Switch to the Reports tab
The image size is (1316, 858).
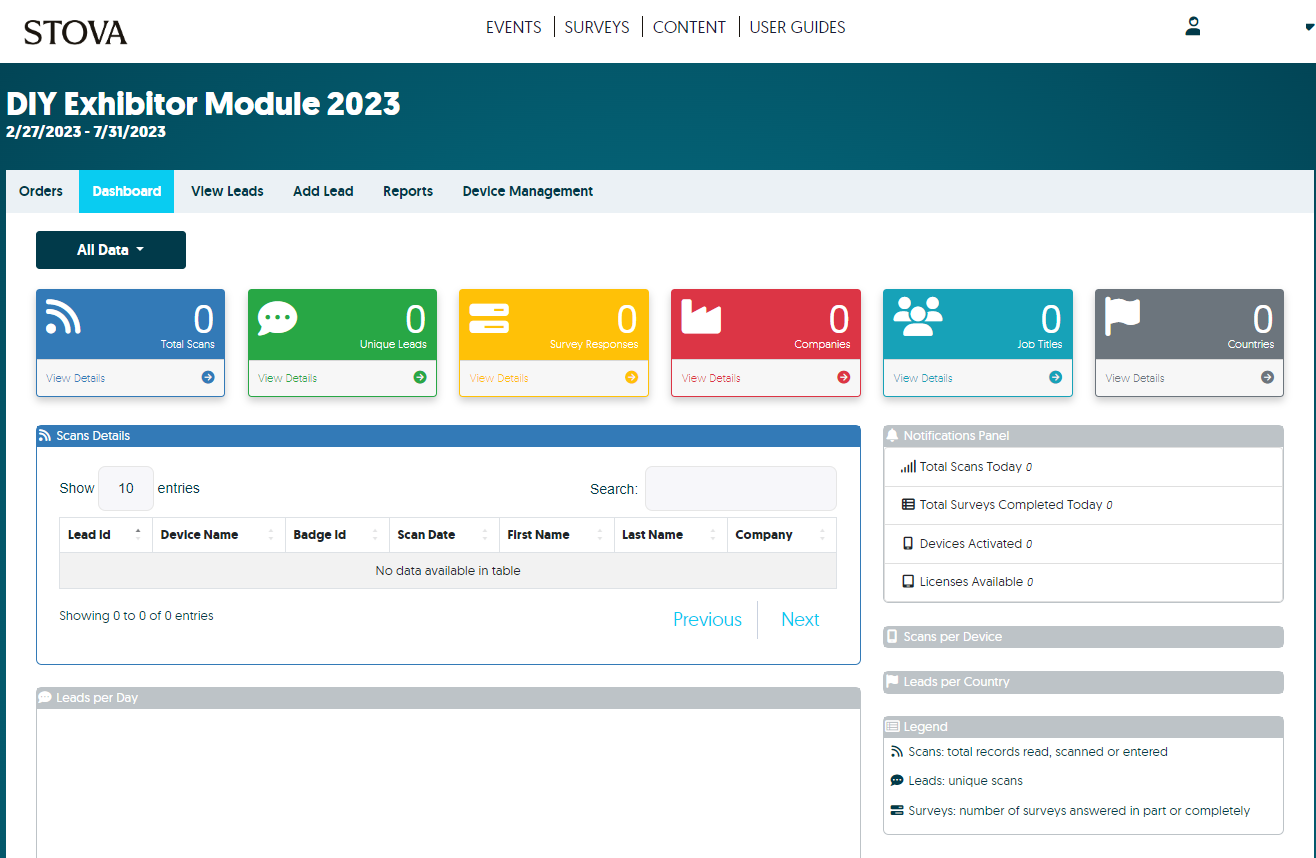pos(408,191)
